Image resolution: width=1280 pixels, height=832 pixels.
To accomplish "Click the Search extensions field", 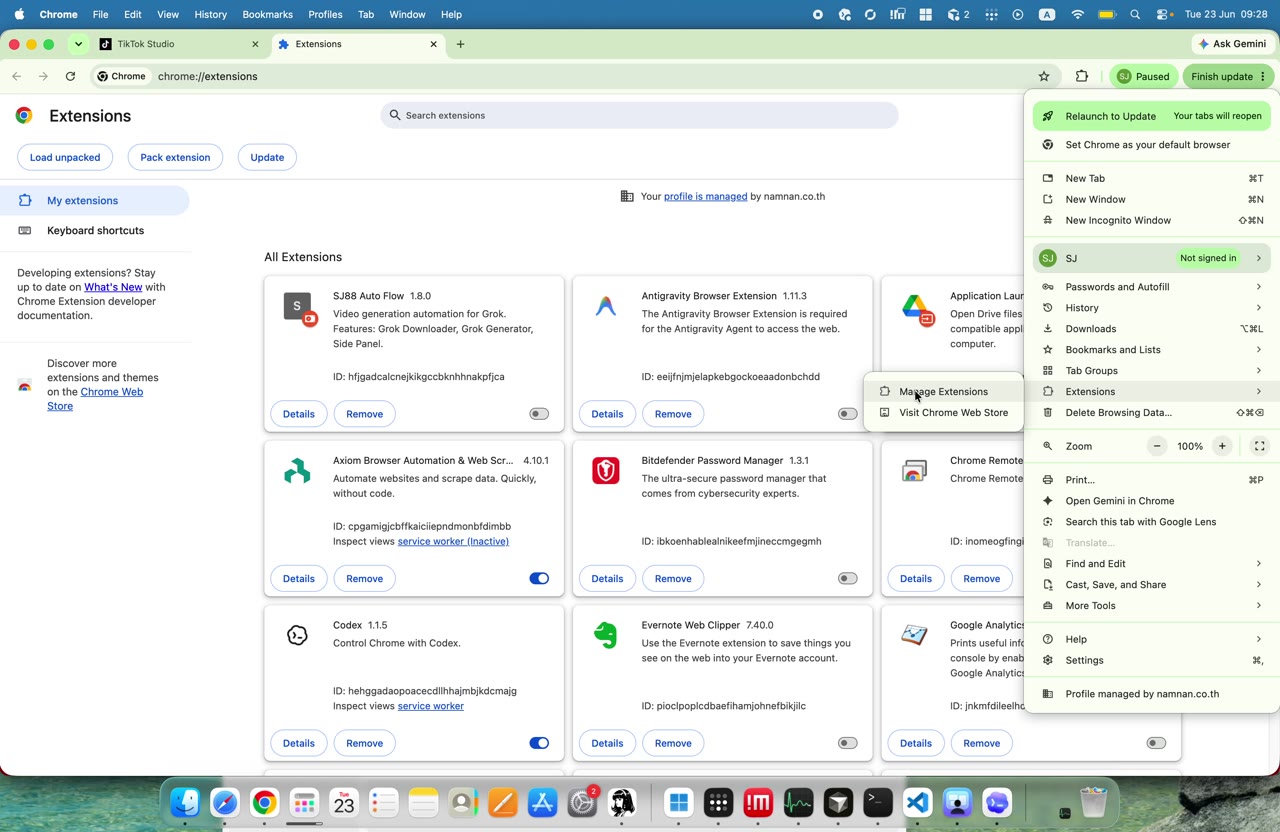I will pos(639,115).
